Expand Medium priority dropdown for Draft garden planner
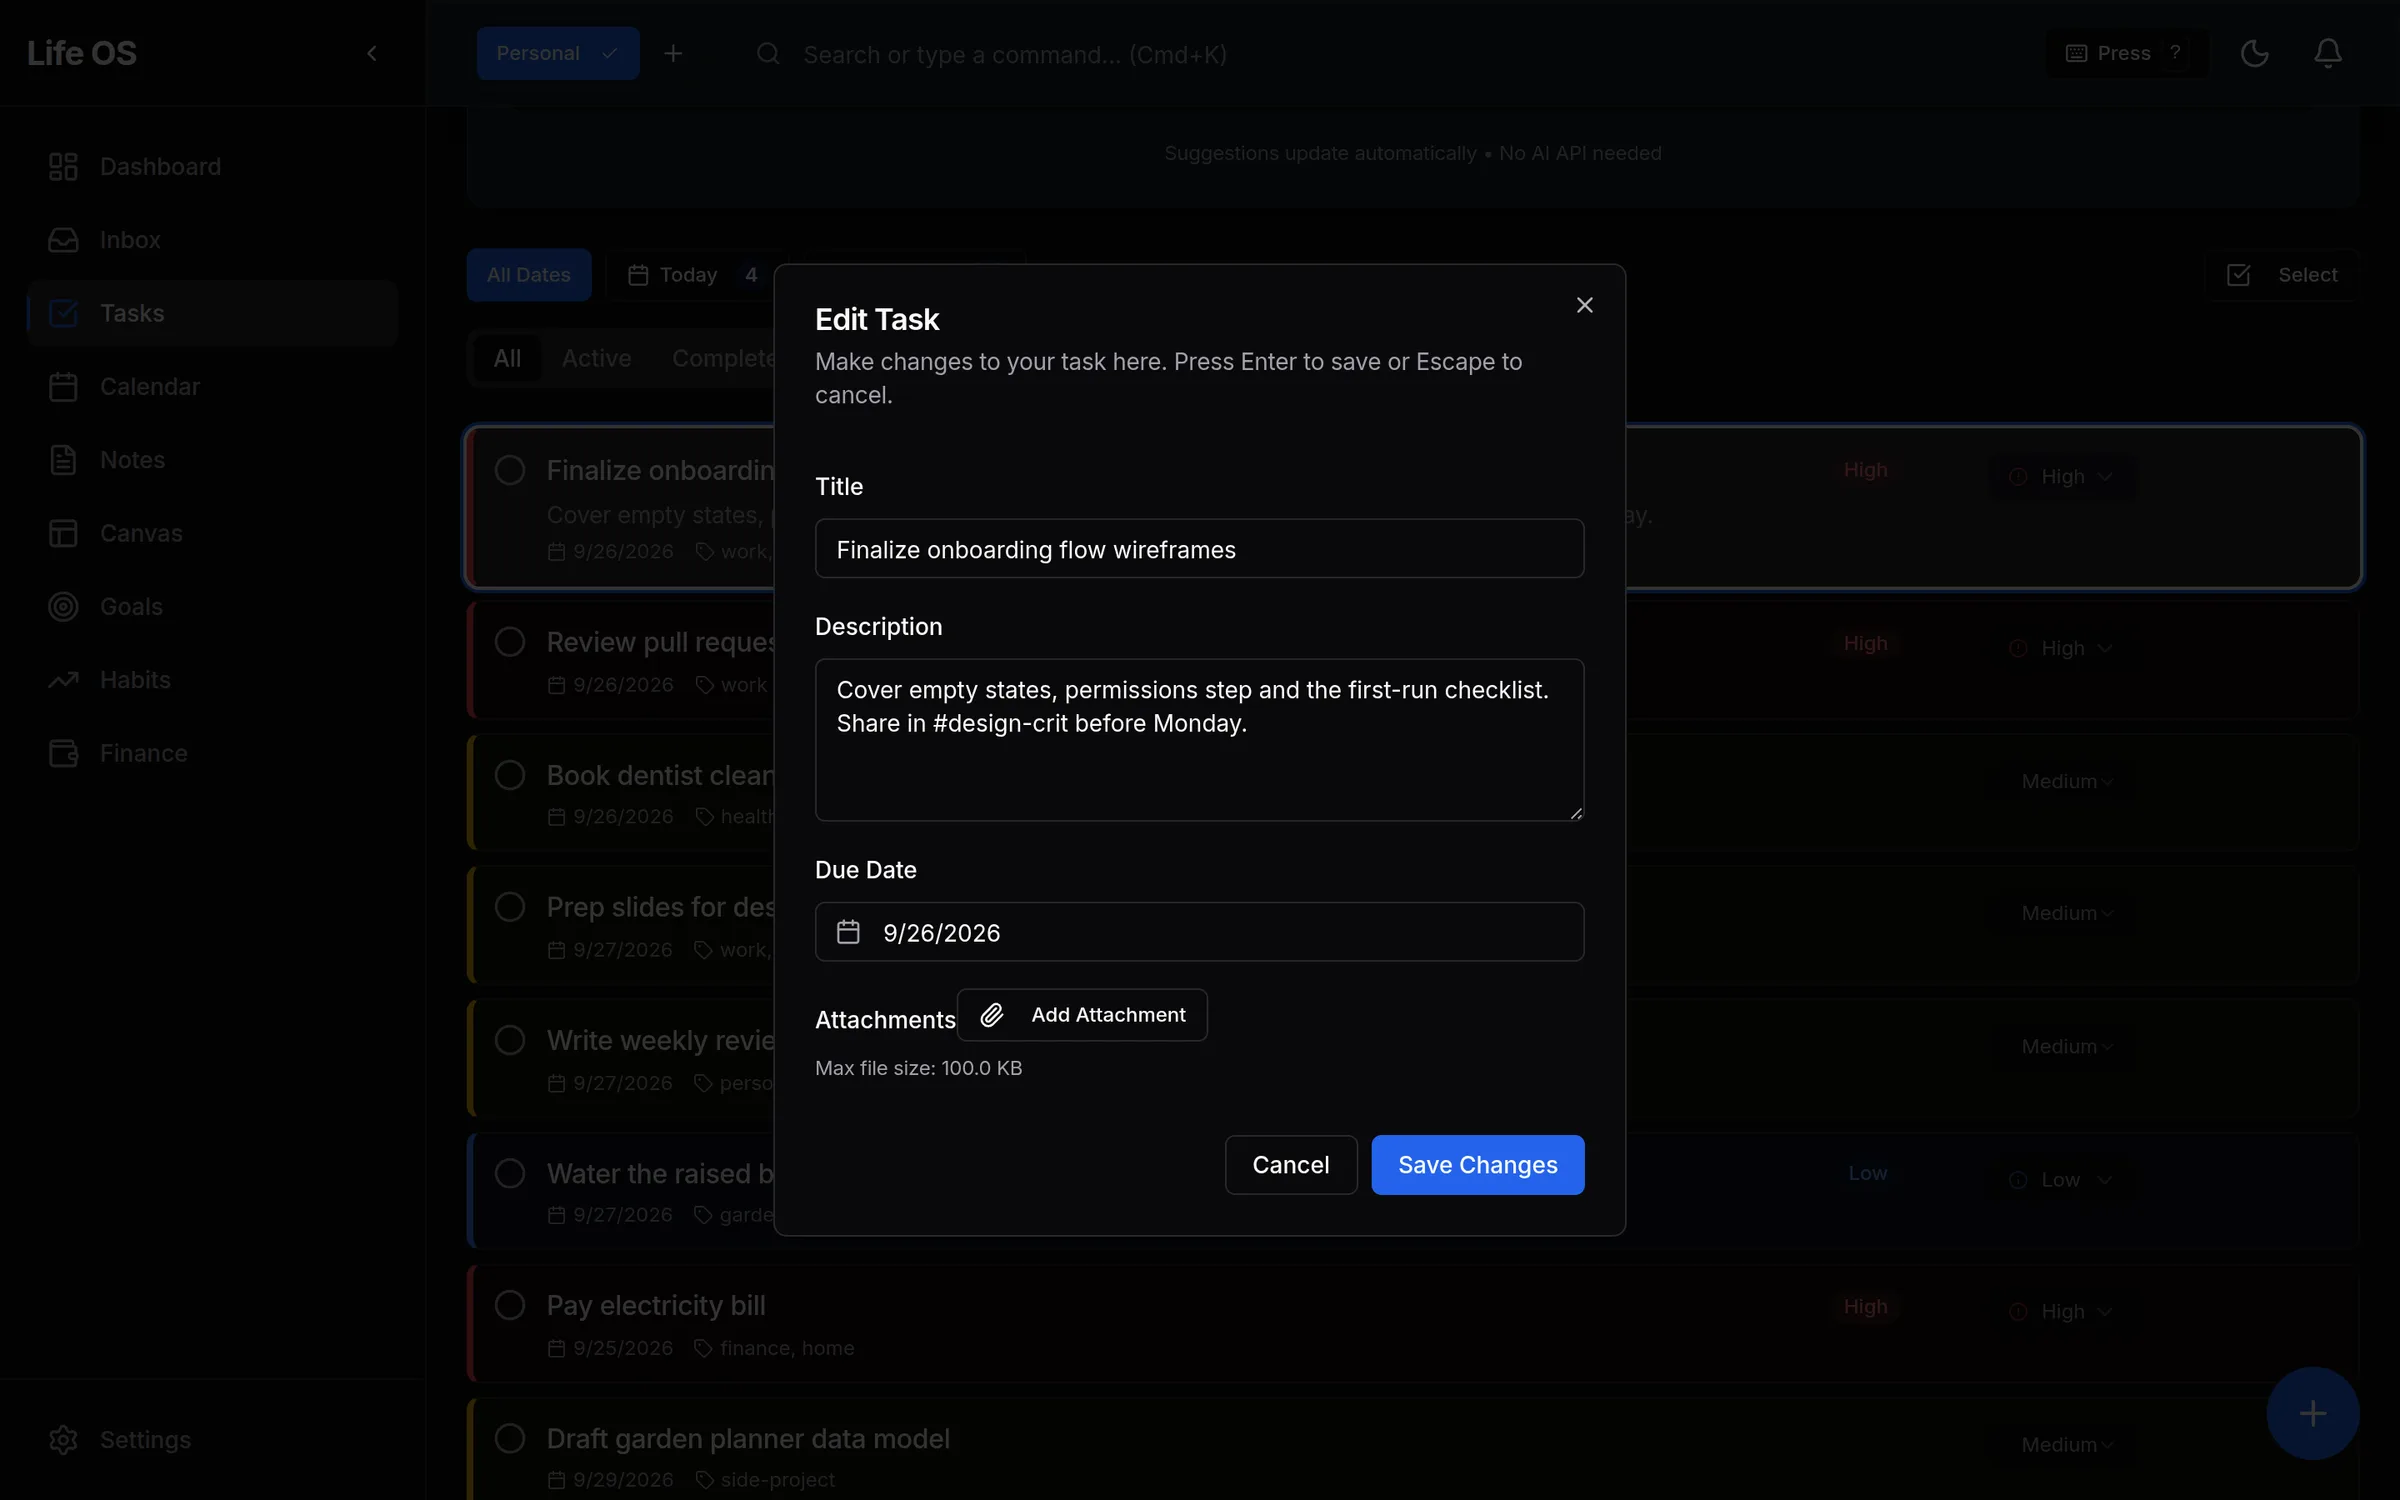This screenshot has width=2400, height=1500. [2066, 1445]
